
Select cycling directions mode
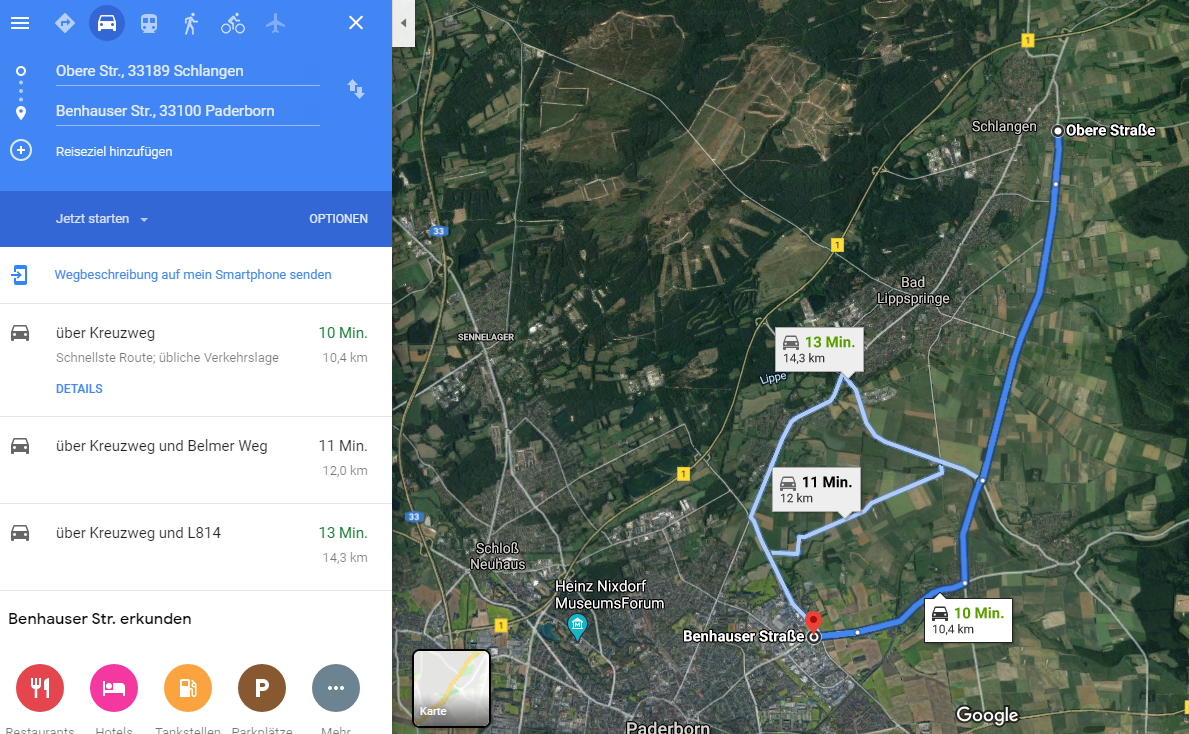[233, 23]
